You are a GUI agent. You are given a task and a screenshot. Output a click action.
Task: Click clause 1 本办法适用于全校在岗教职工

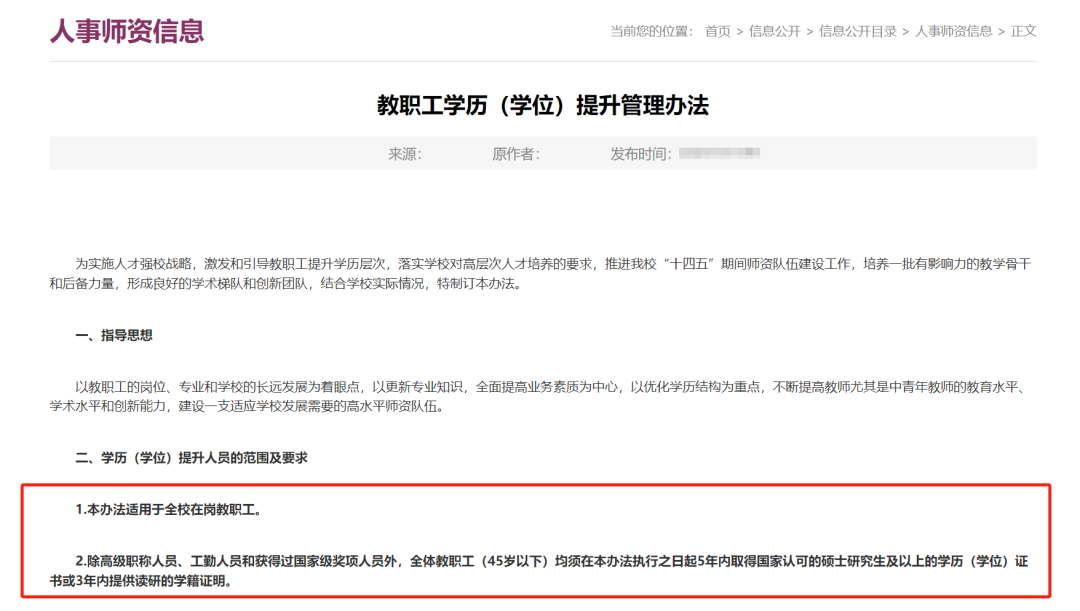pos(168,510)
